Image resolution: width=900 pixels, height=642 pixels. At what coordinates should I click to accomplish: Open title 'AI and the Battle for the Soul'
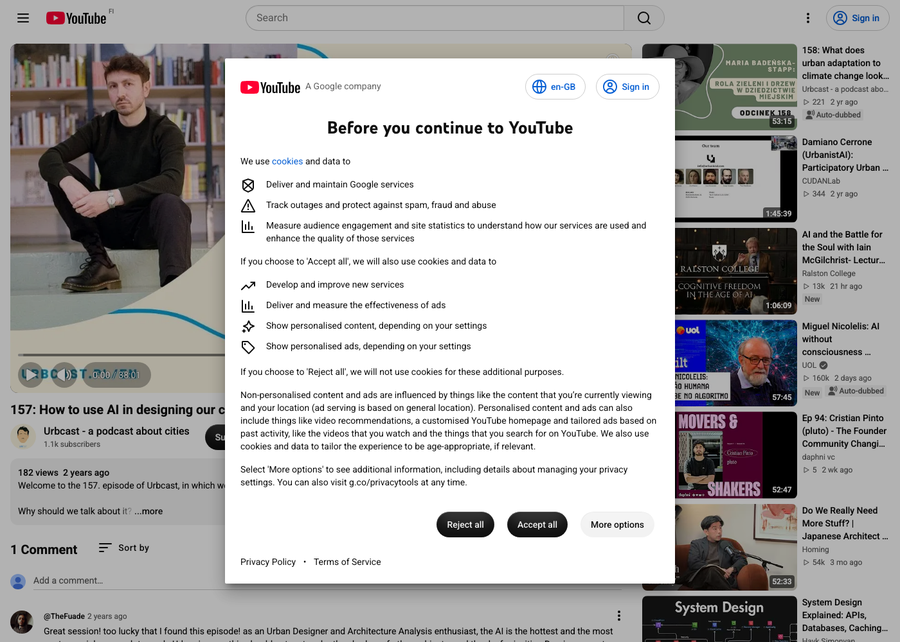coord(844,247)
